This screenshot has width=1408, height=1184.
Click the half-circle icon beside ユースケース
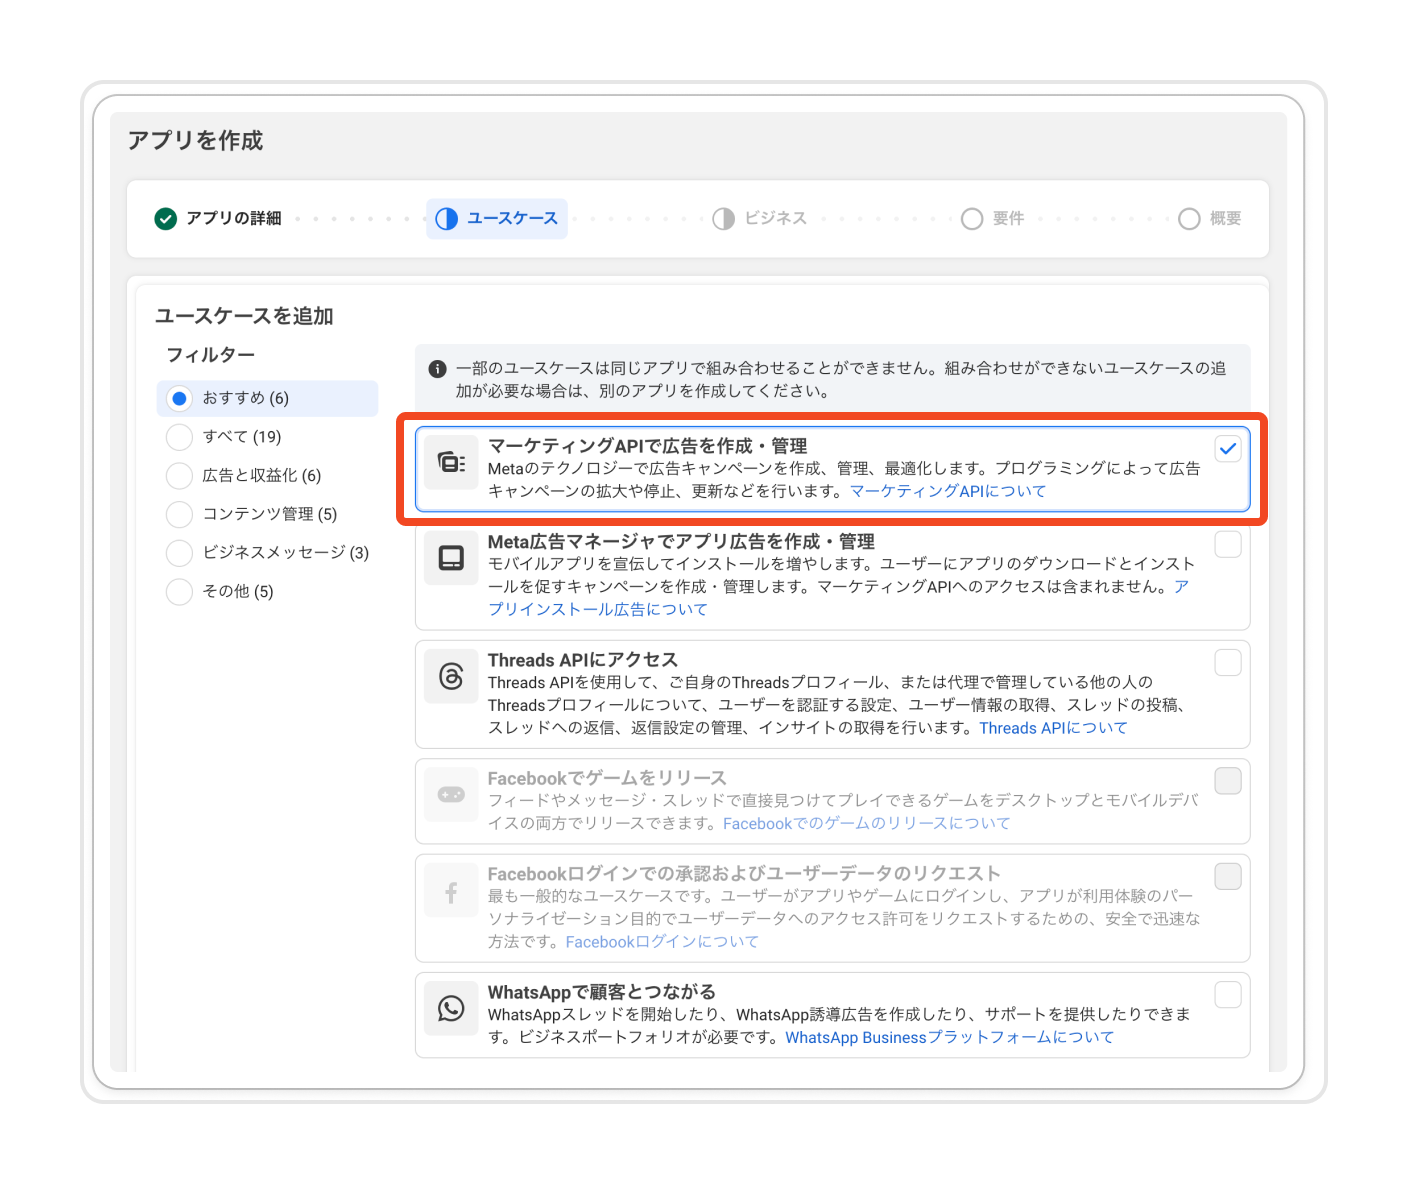coord(447,218)
